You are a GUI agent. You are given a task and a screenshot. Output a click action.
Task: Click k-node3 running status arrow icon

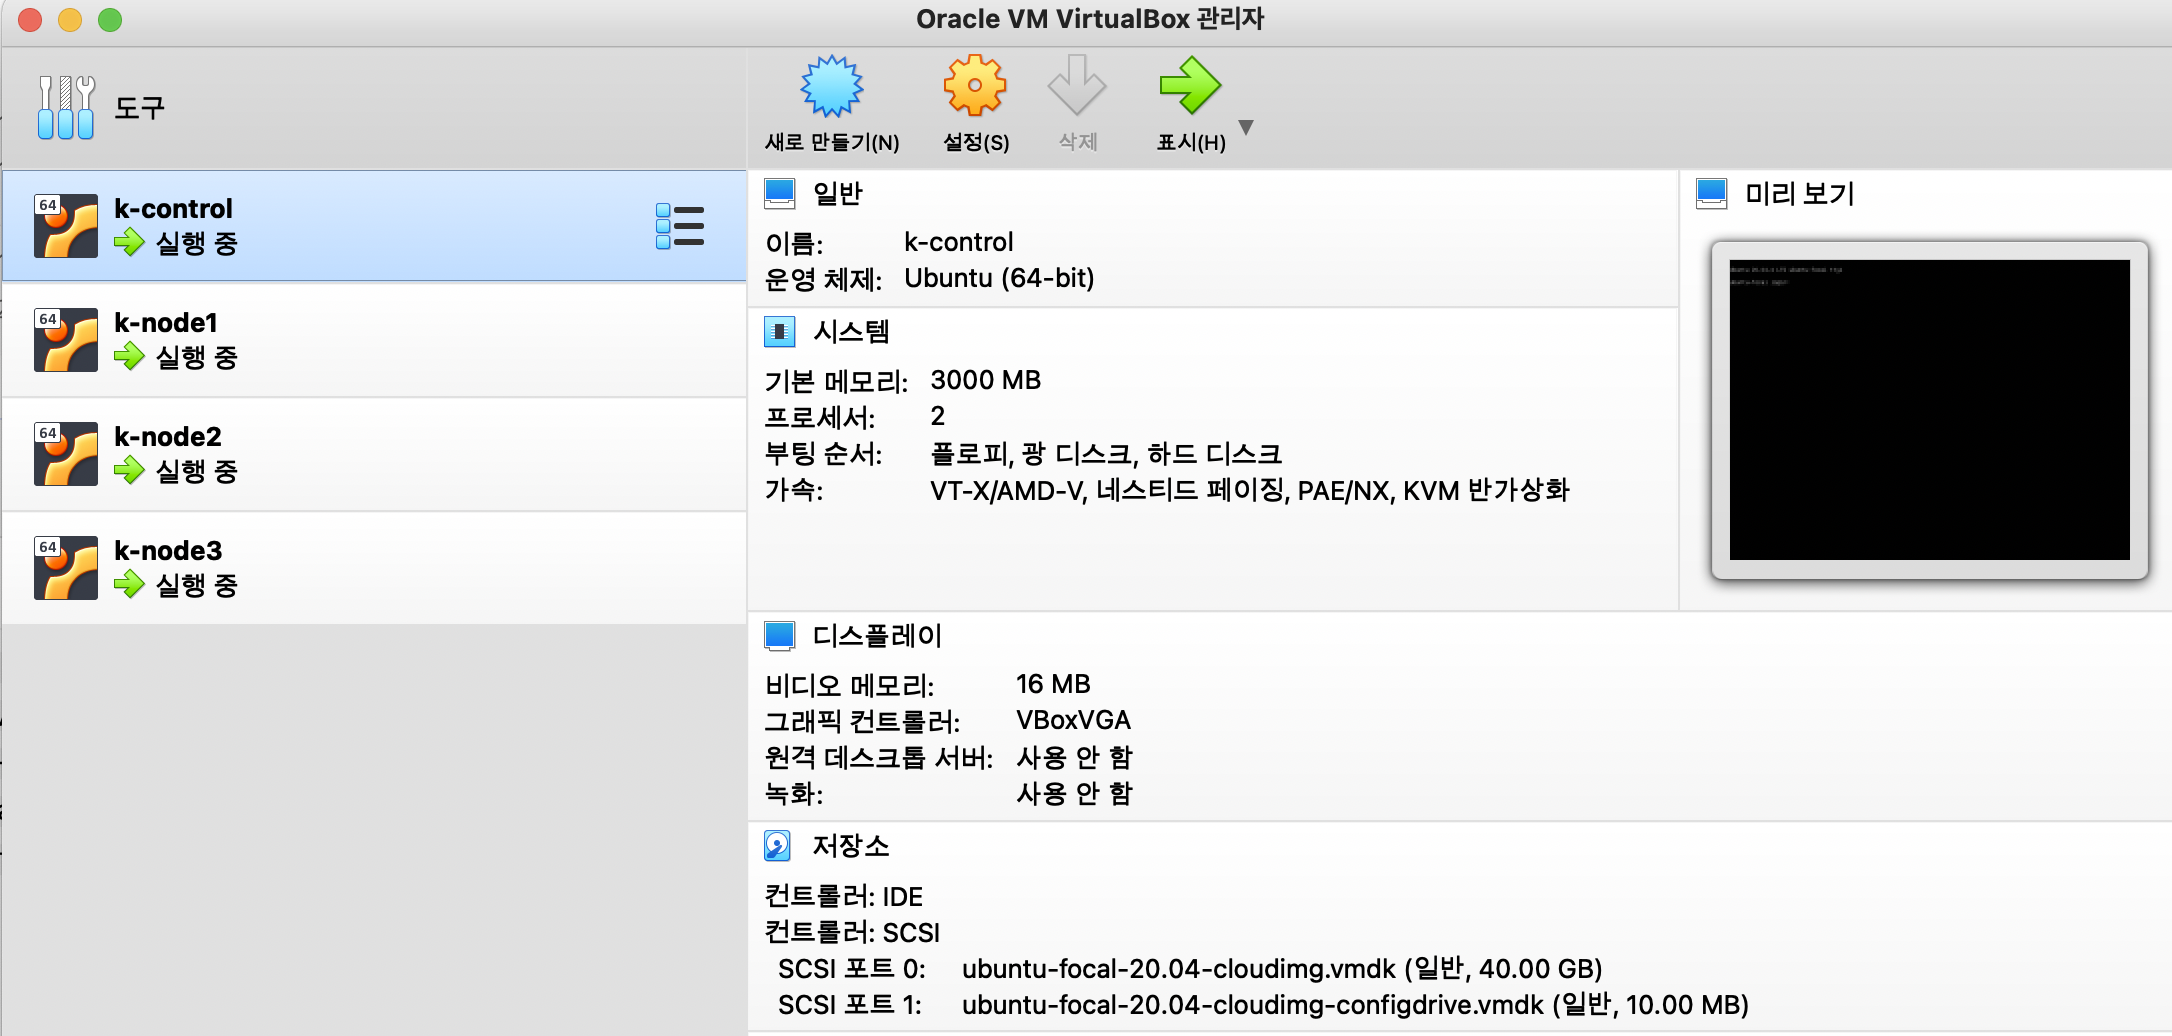tap(129, 584)
